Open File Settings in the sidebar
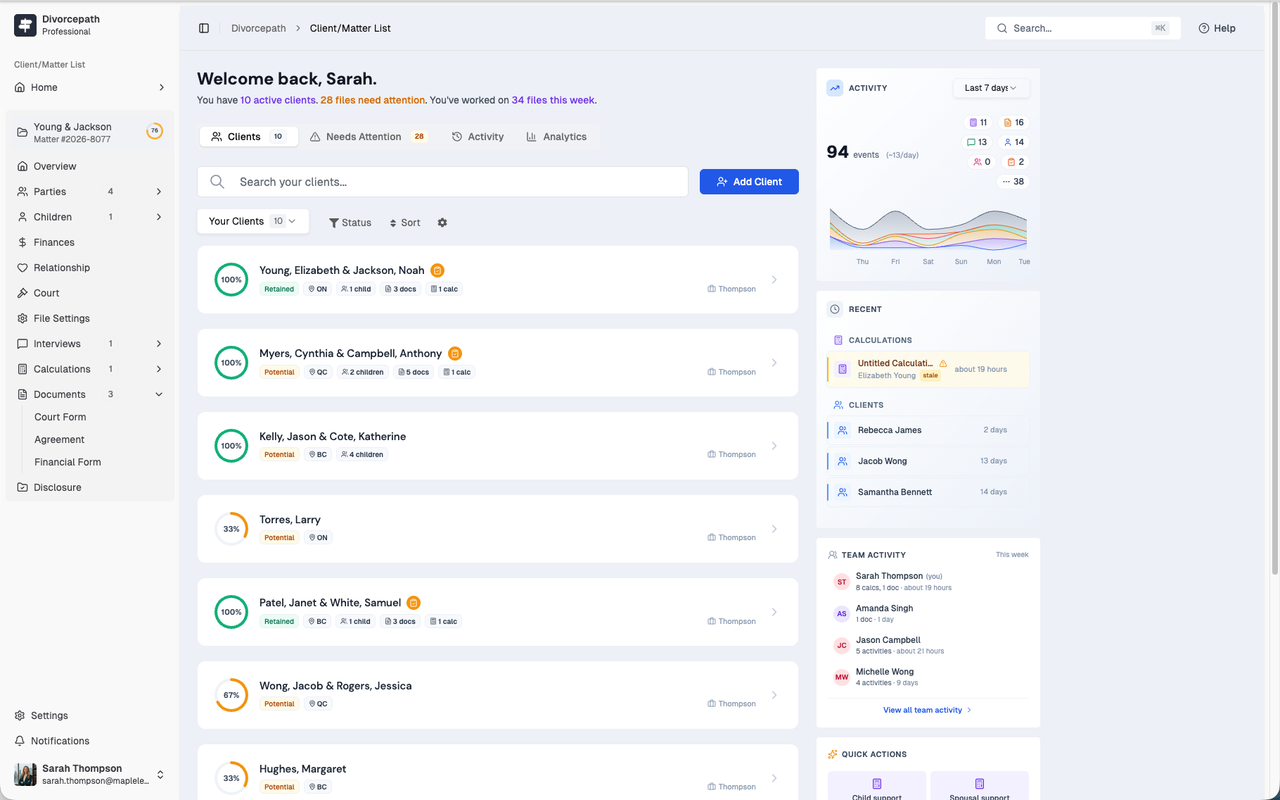The image size is (1280, 800). click(90, 318)
